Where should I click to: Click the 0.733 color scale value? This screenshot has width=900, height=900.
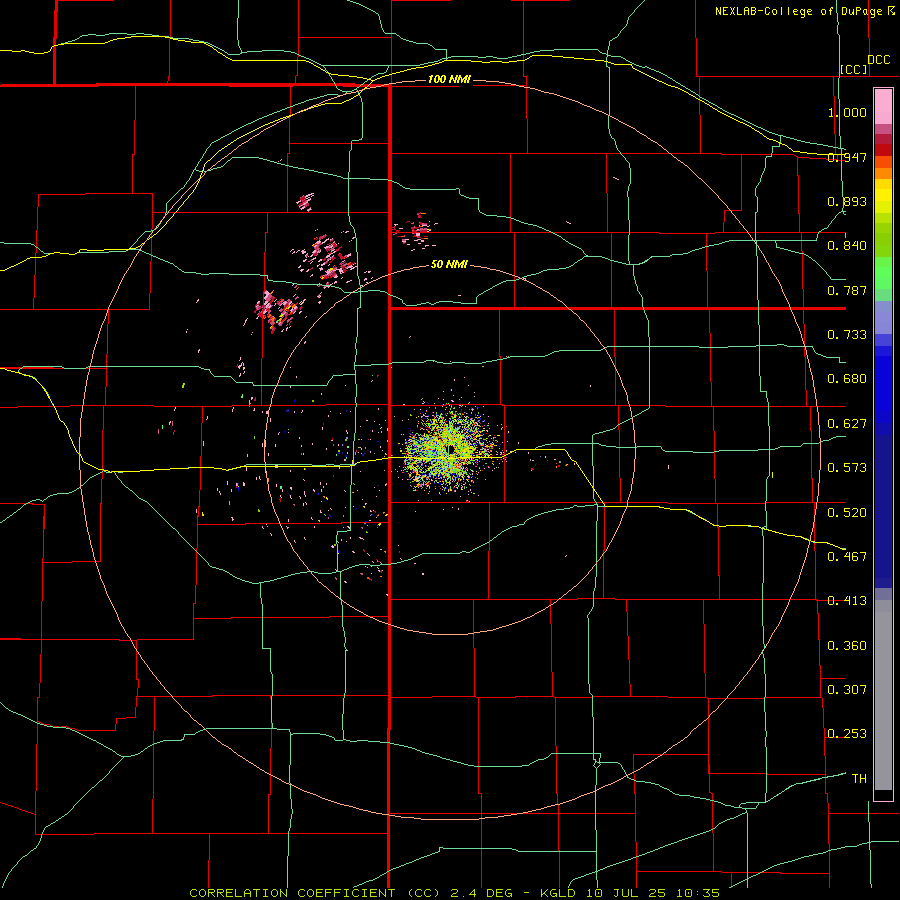tap(847, 334)
